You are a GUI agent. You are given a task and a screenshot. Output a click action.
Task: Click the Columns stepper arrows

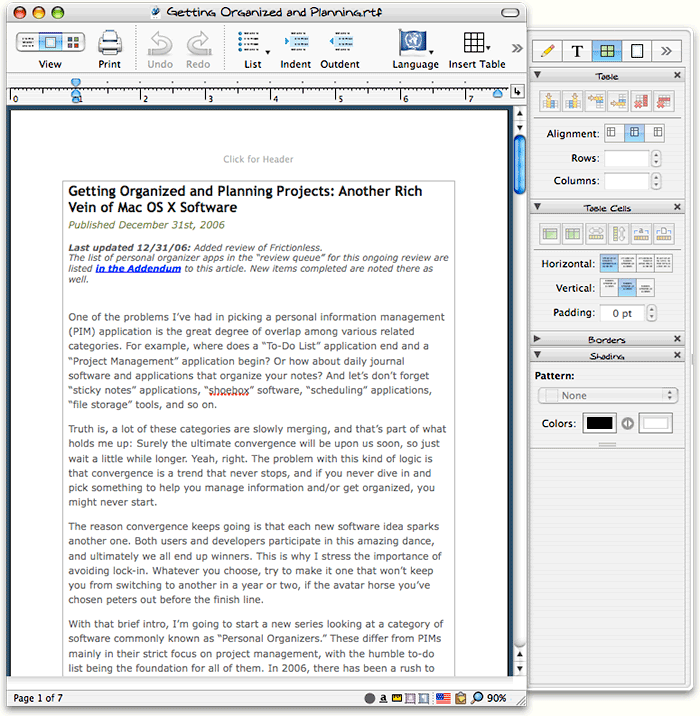pos(656,181)
